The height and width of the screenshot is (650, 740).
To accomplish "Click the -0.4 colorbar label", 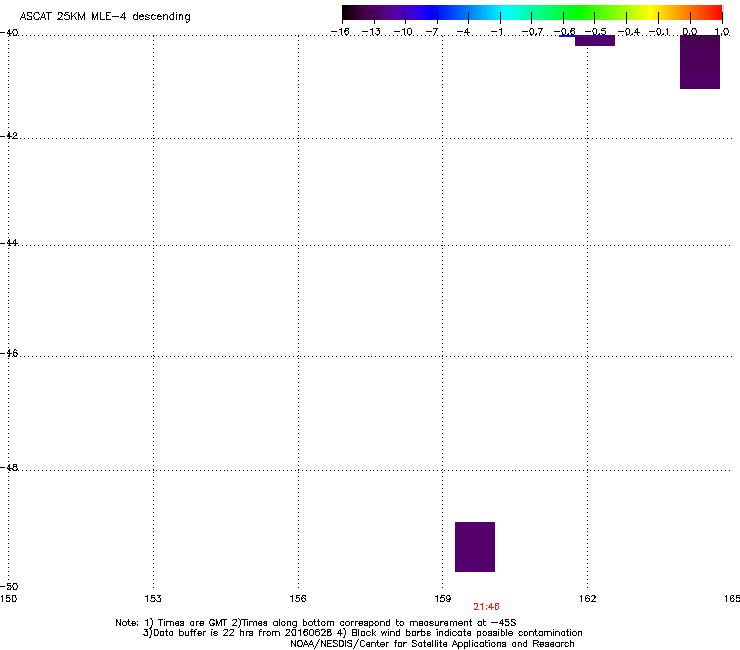I will [x=629, y=32].
